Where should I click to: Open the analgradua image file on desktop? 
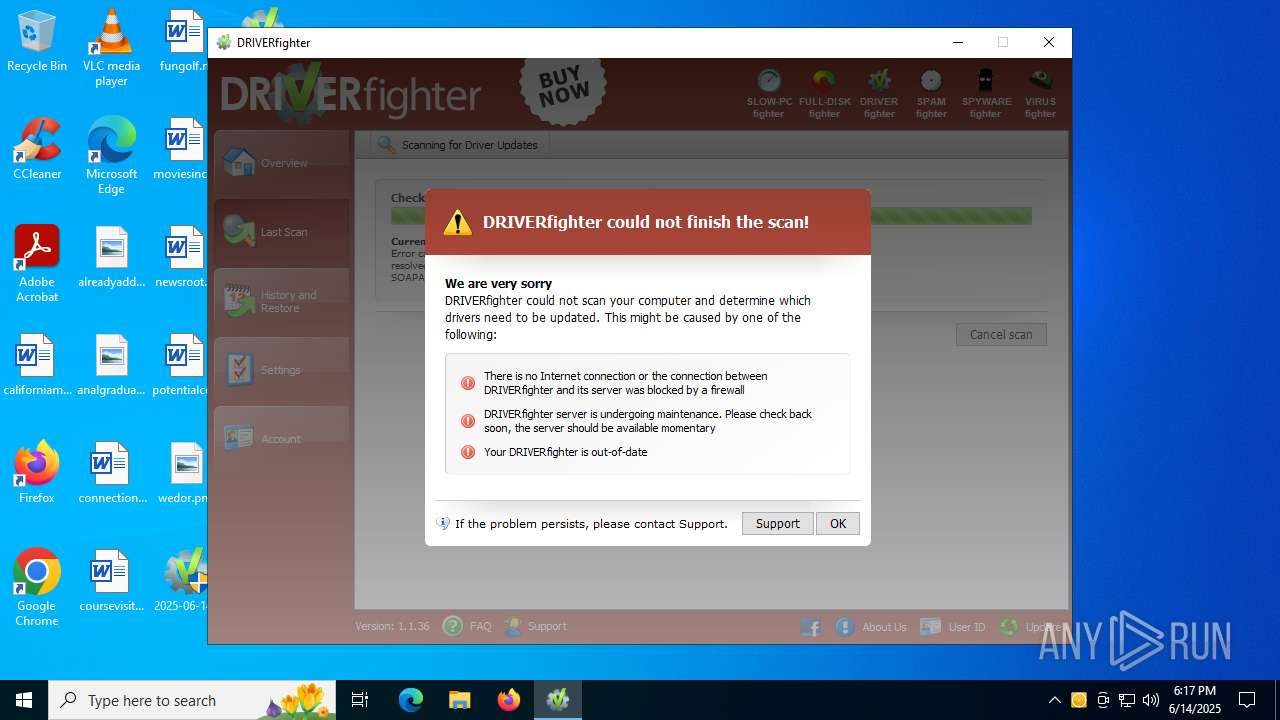point(111,365)
